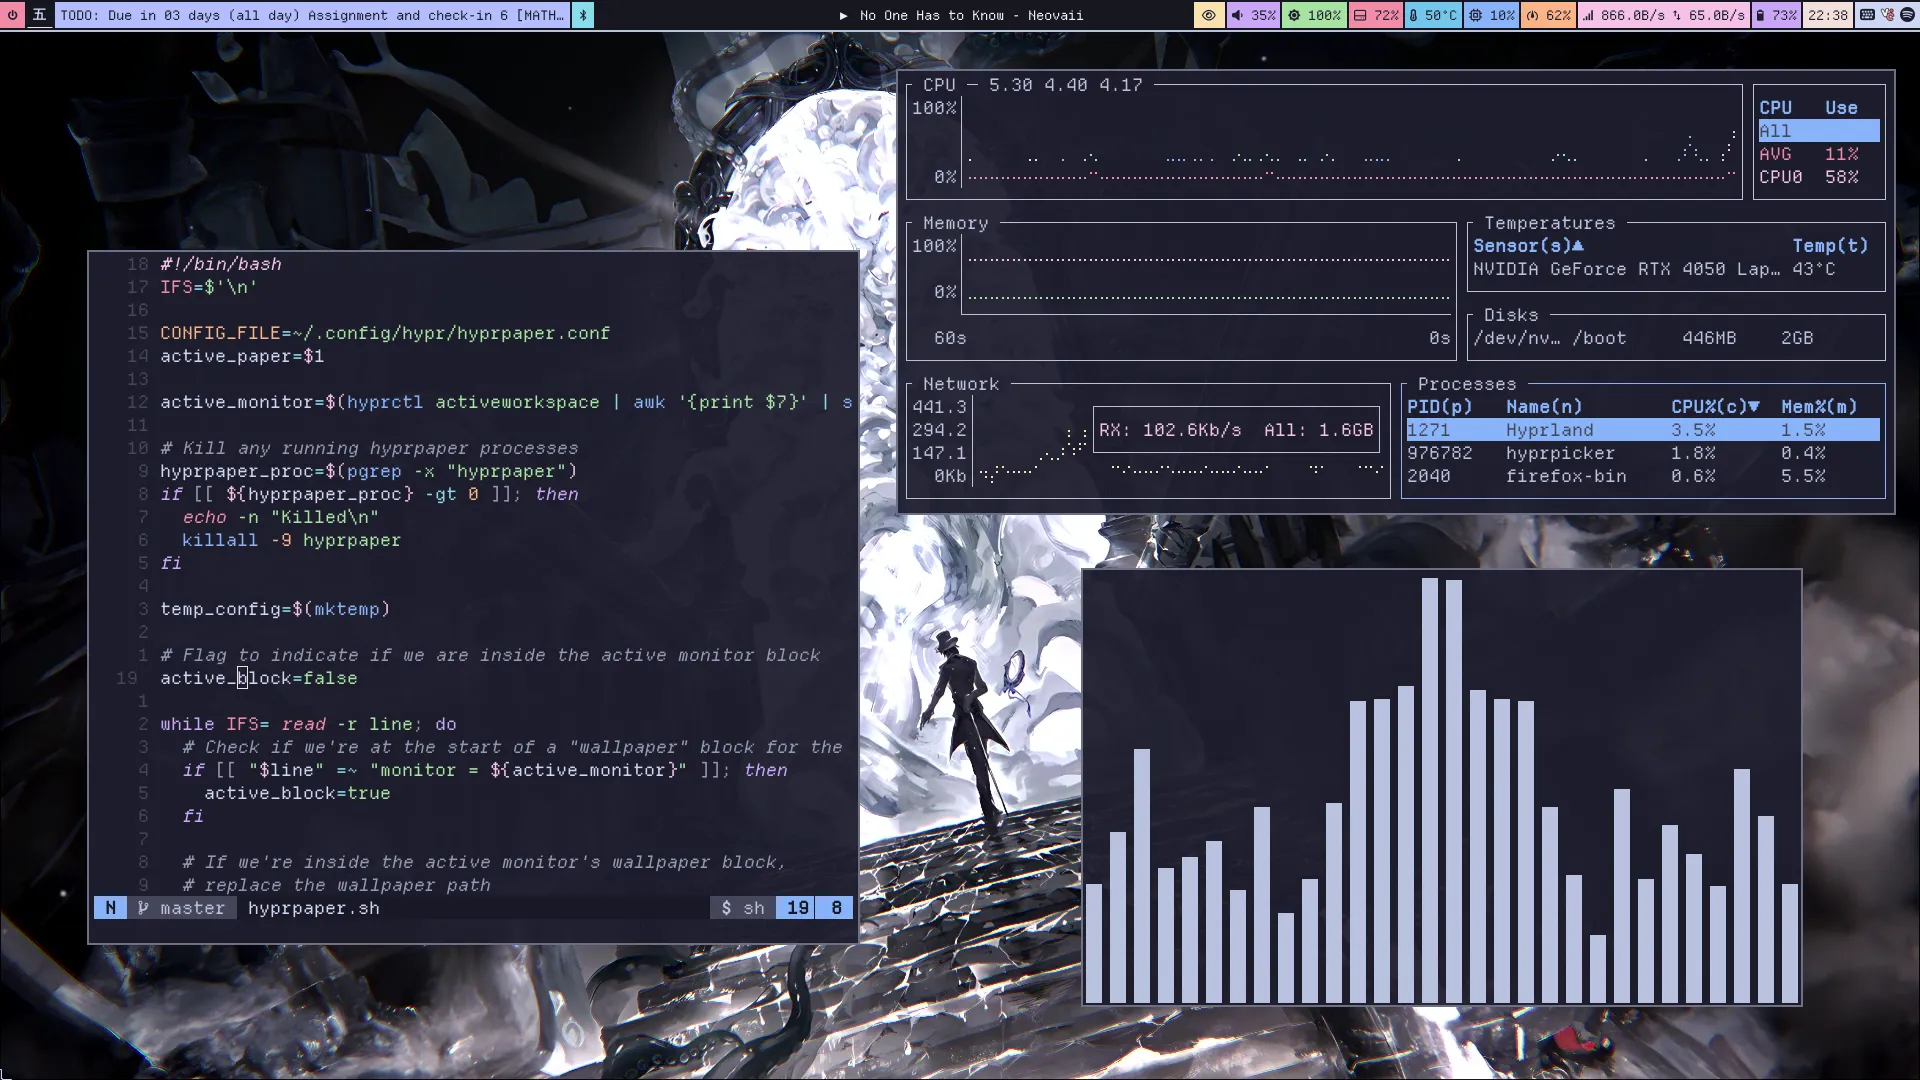Click the CPU usage 10% module

coord(1492,15)
